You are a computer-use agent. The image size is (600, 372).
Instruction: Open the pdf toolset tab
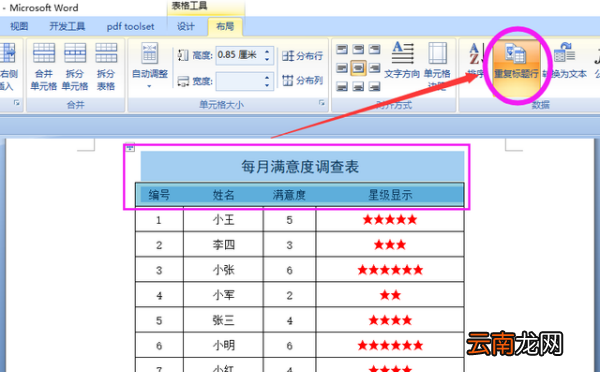tap(130, 26)
